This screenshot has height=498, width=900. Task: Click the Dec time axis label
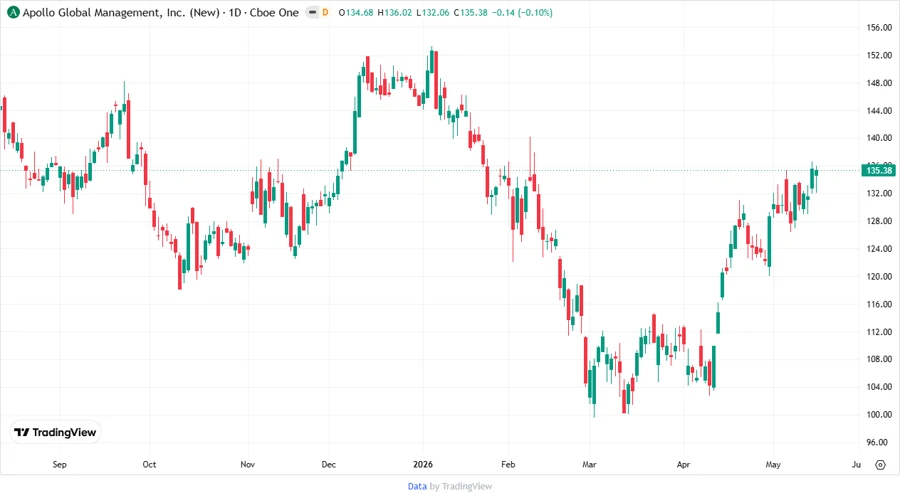pos(329,464)
